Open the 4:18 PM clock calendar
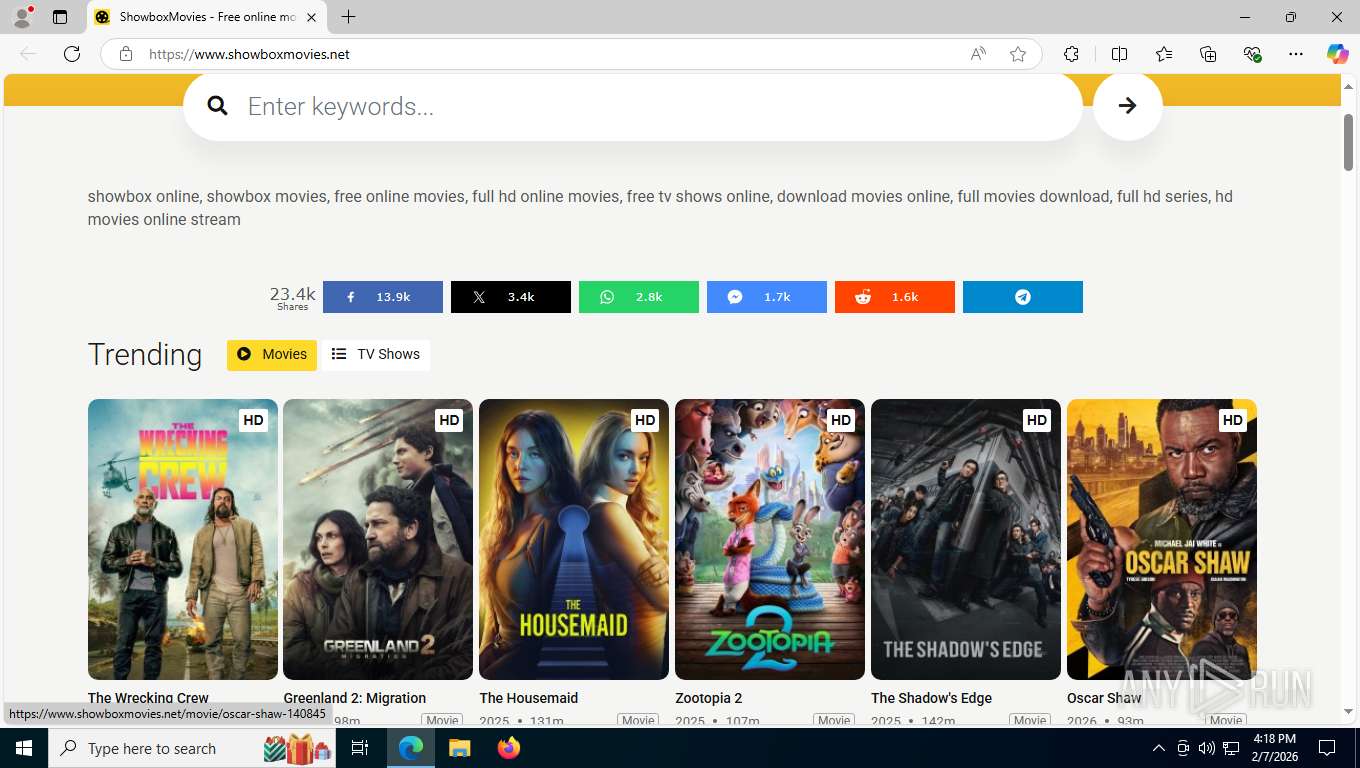The height and width of the screenshot is (768, 1360). point(1274,748)
